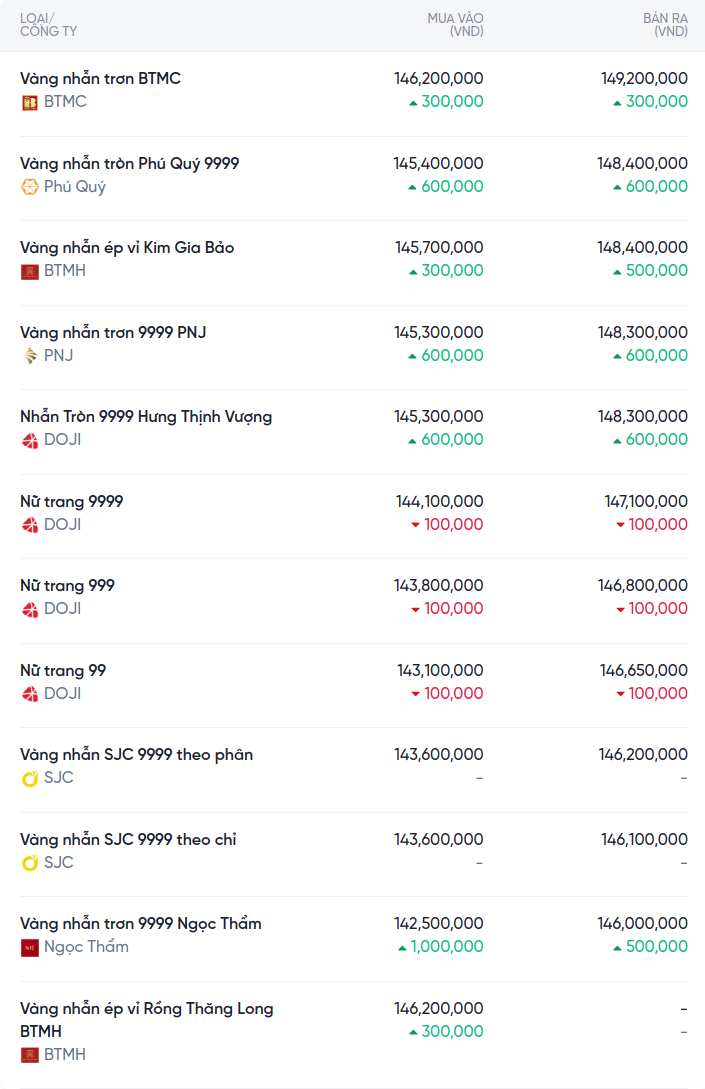Viewport: 705px width, 1089px height.
Task: Open Nữ trang 999 listing
Action: click(67, 585)
